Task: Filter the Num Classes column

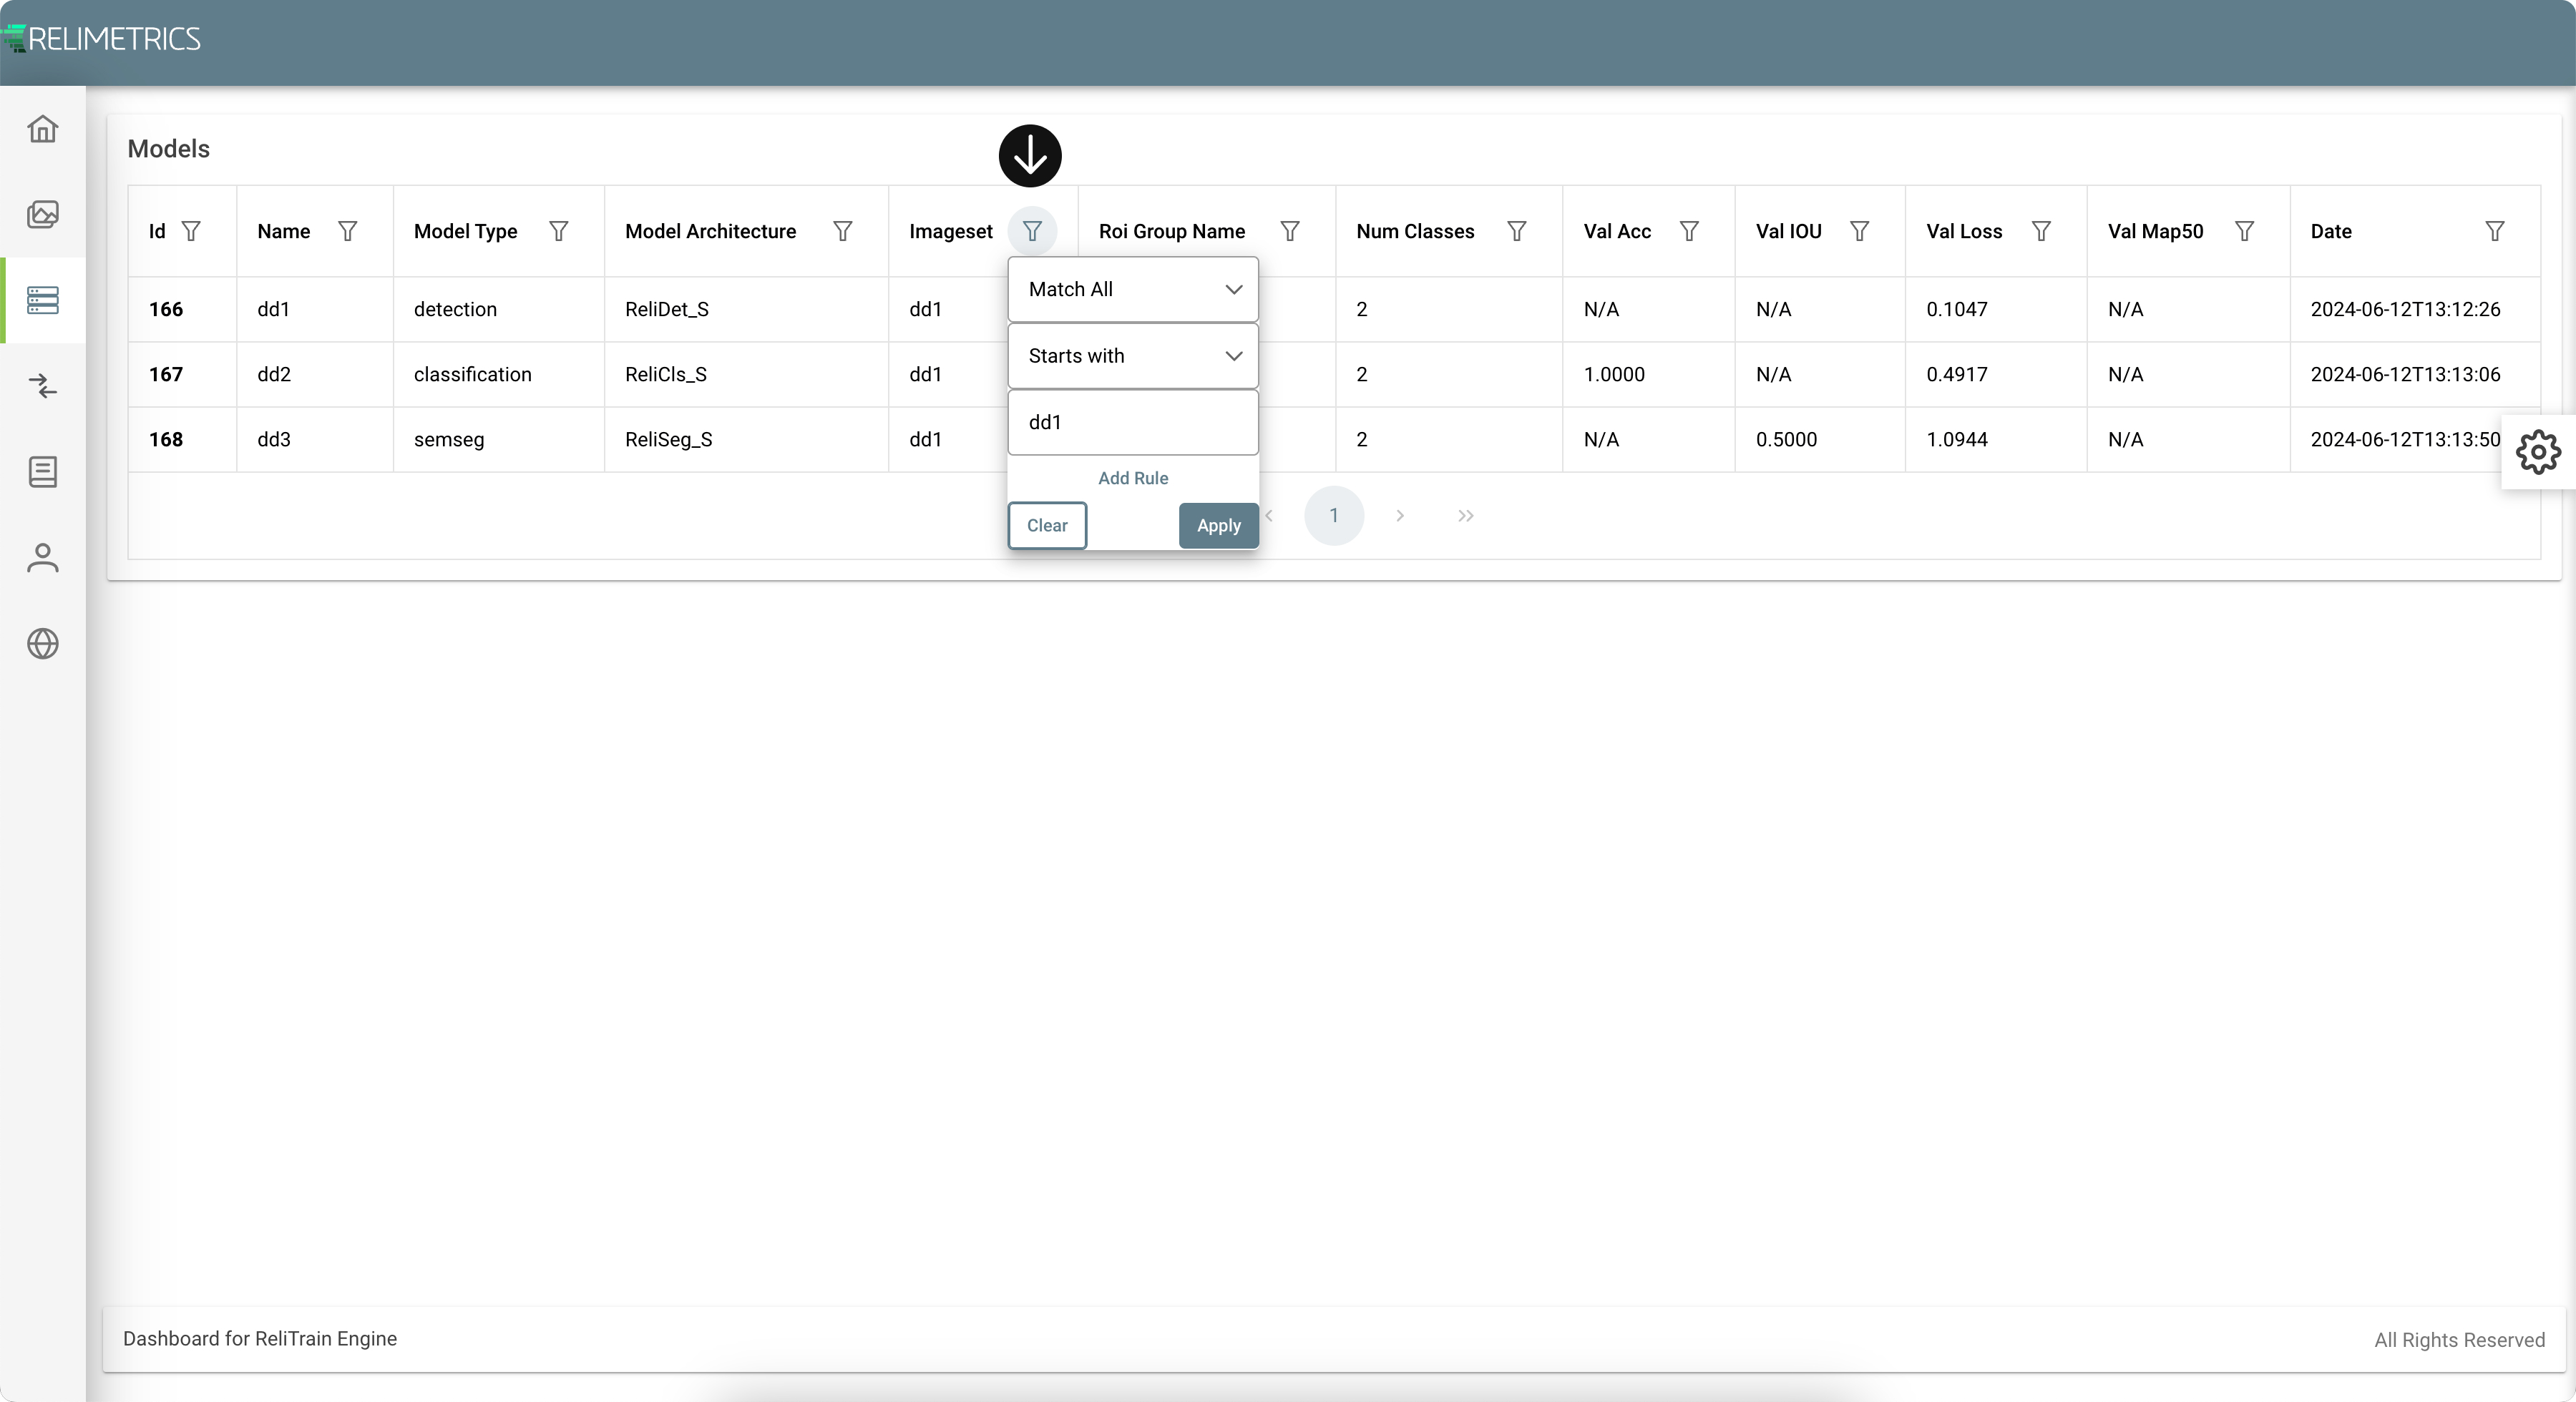Action: tap(1517, 231)
